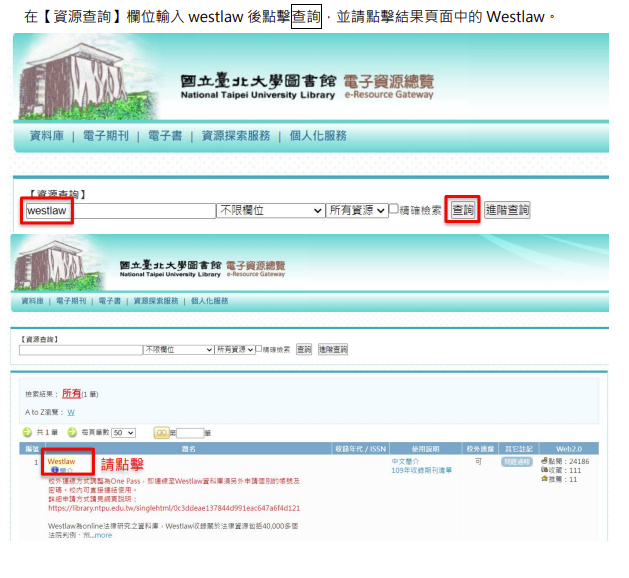This screenshot has height=578, width=629.
Task: Click 校外連線 column header
Action: pos(480,449)
